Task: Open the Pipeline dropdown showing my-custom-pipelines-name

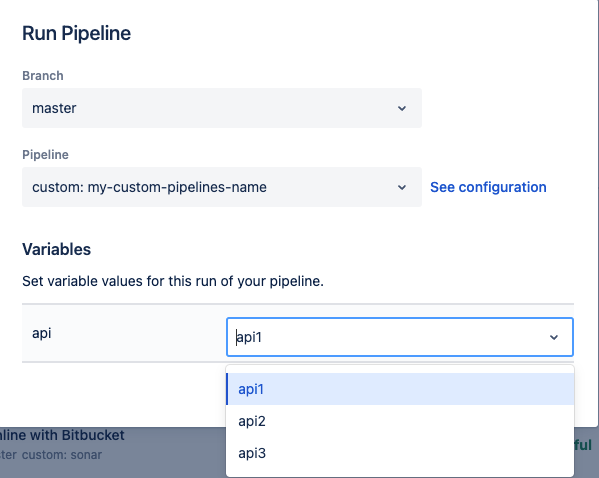Action: (222, 187)
